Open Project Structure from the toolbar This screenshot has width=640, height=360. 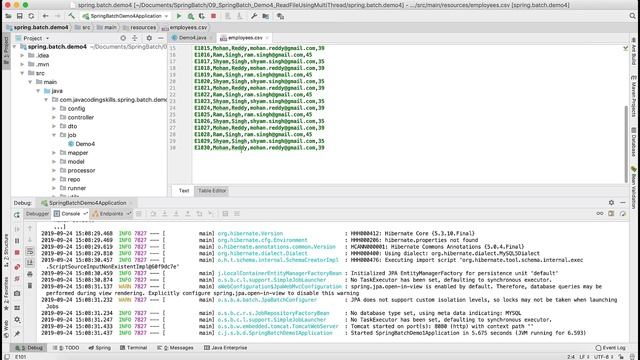tap(266, 16)
